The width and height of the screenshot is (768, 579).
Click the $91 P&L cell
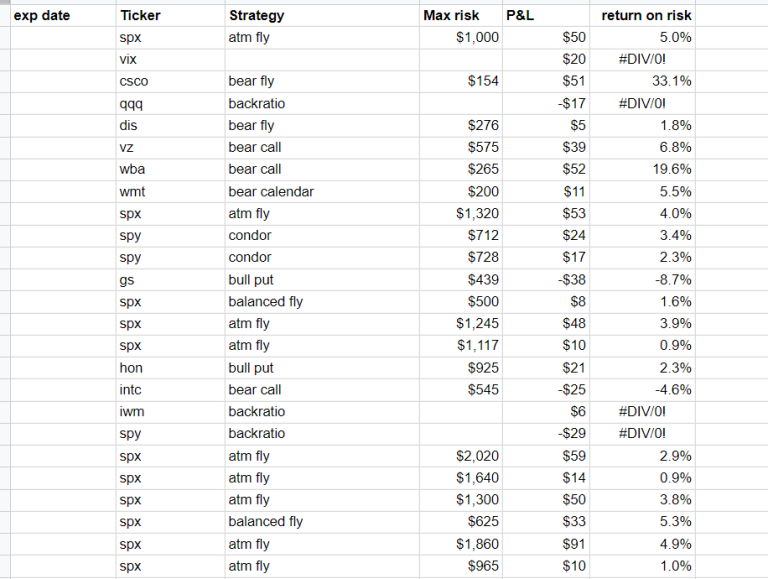(574, 544)
